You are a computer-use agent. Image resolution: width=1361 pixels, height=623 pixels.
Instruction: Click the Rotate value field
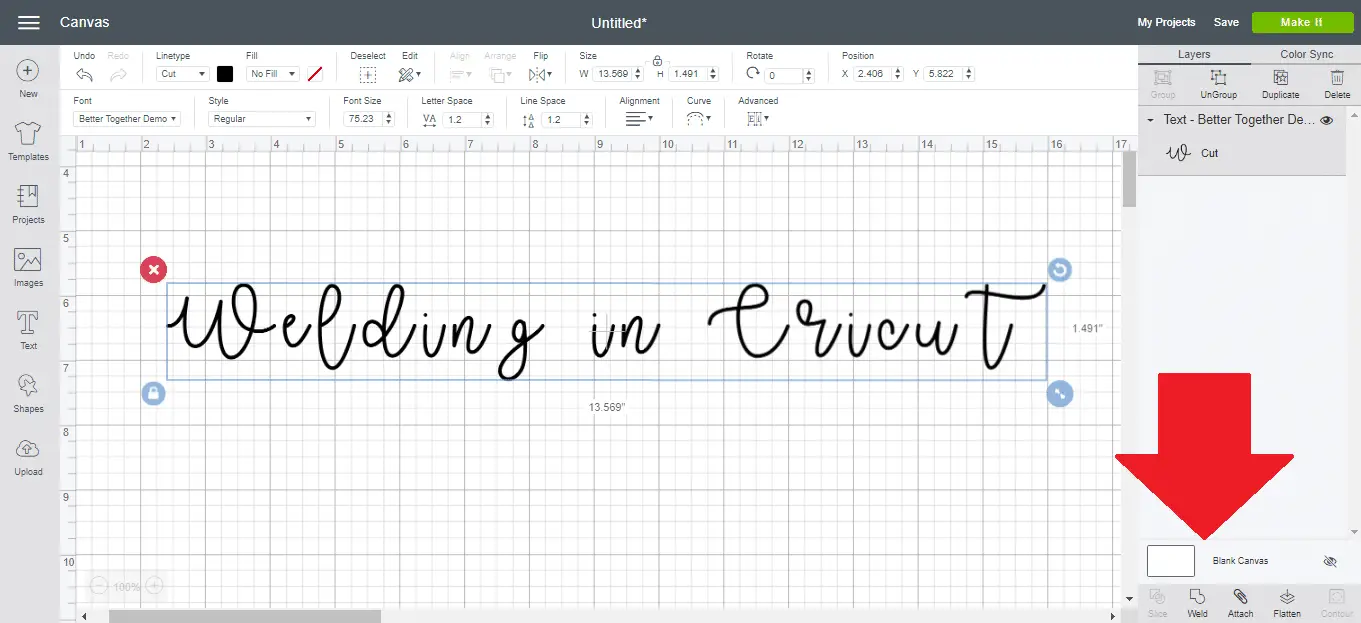point(790,75)
